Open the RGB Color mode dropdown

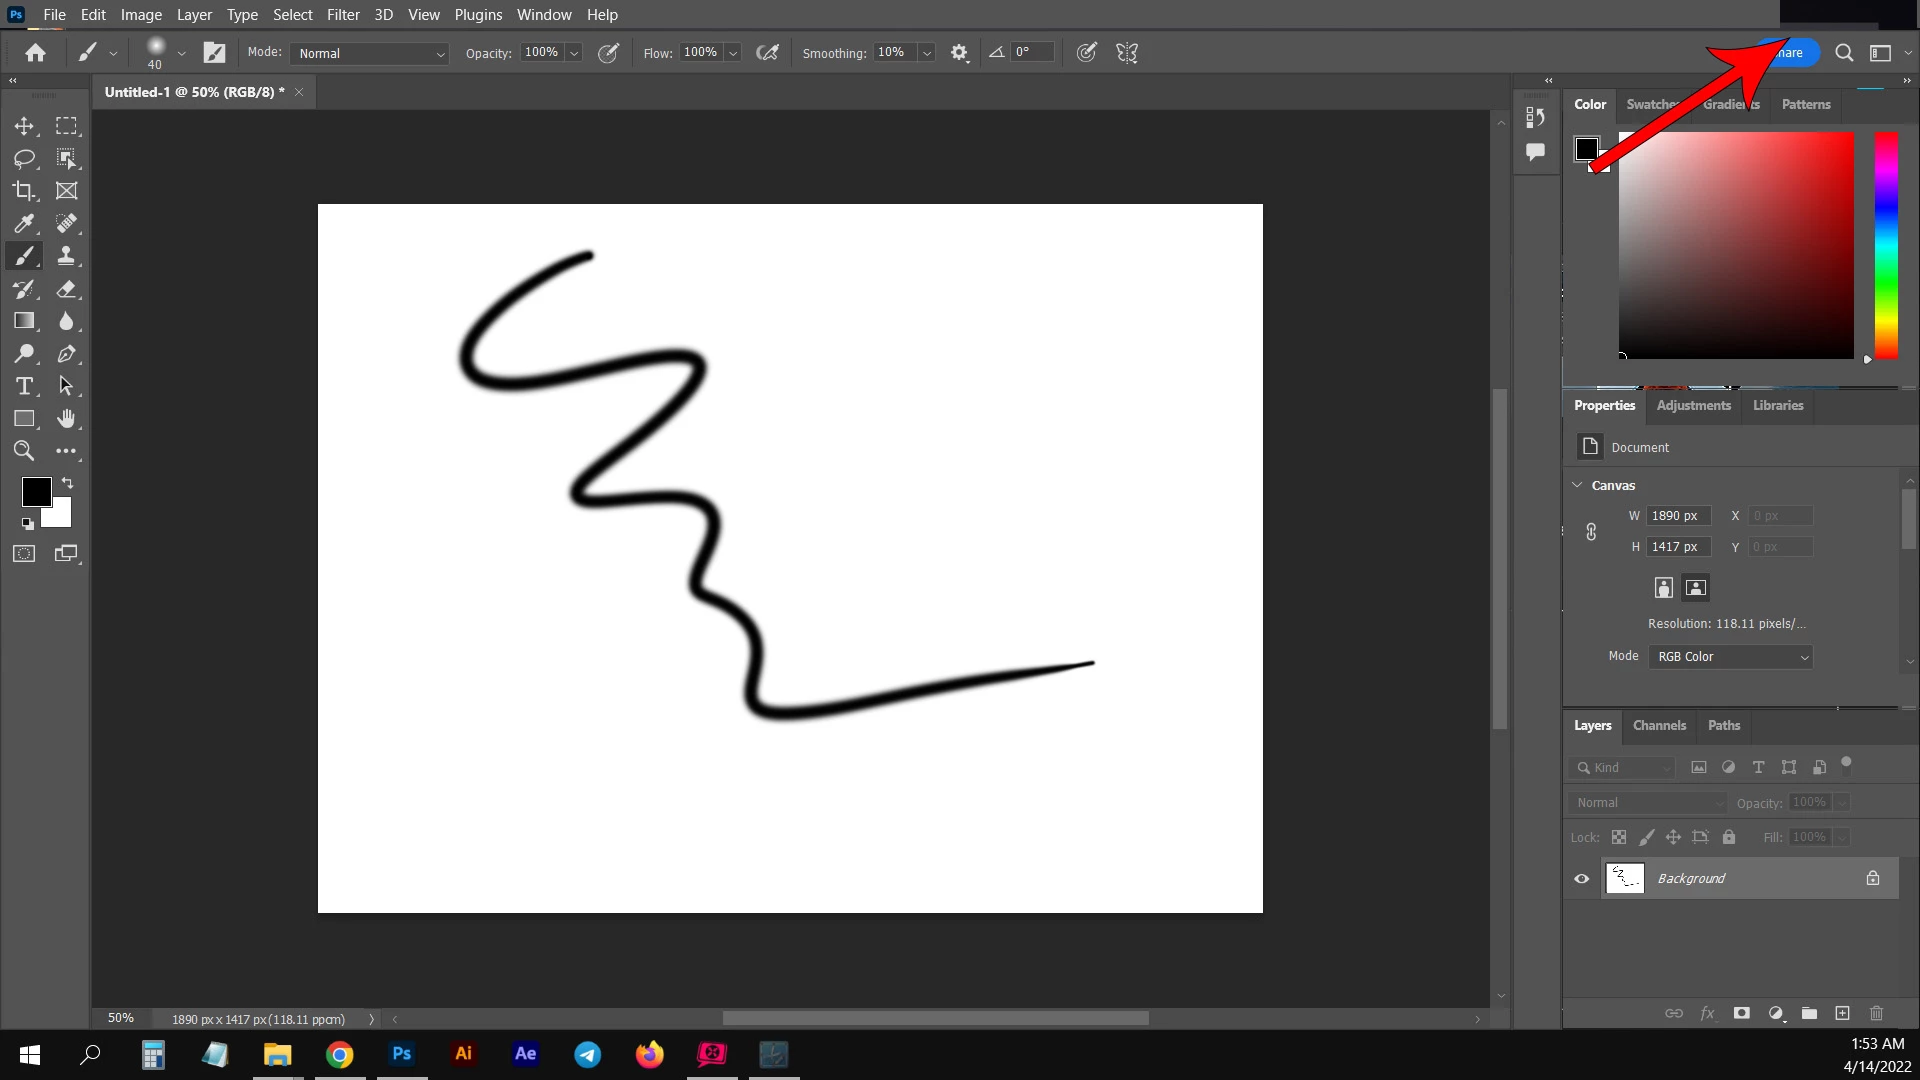coord(1730,656)
